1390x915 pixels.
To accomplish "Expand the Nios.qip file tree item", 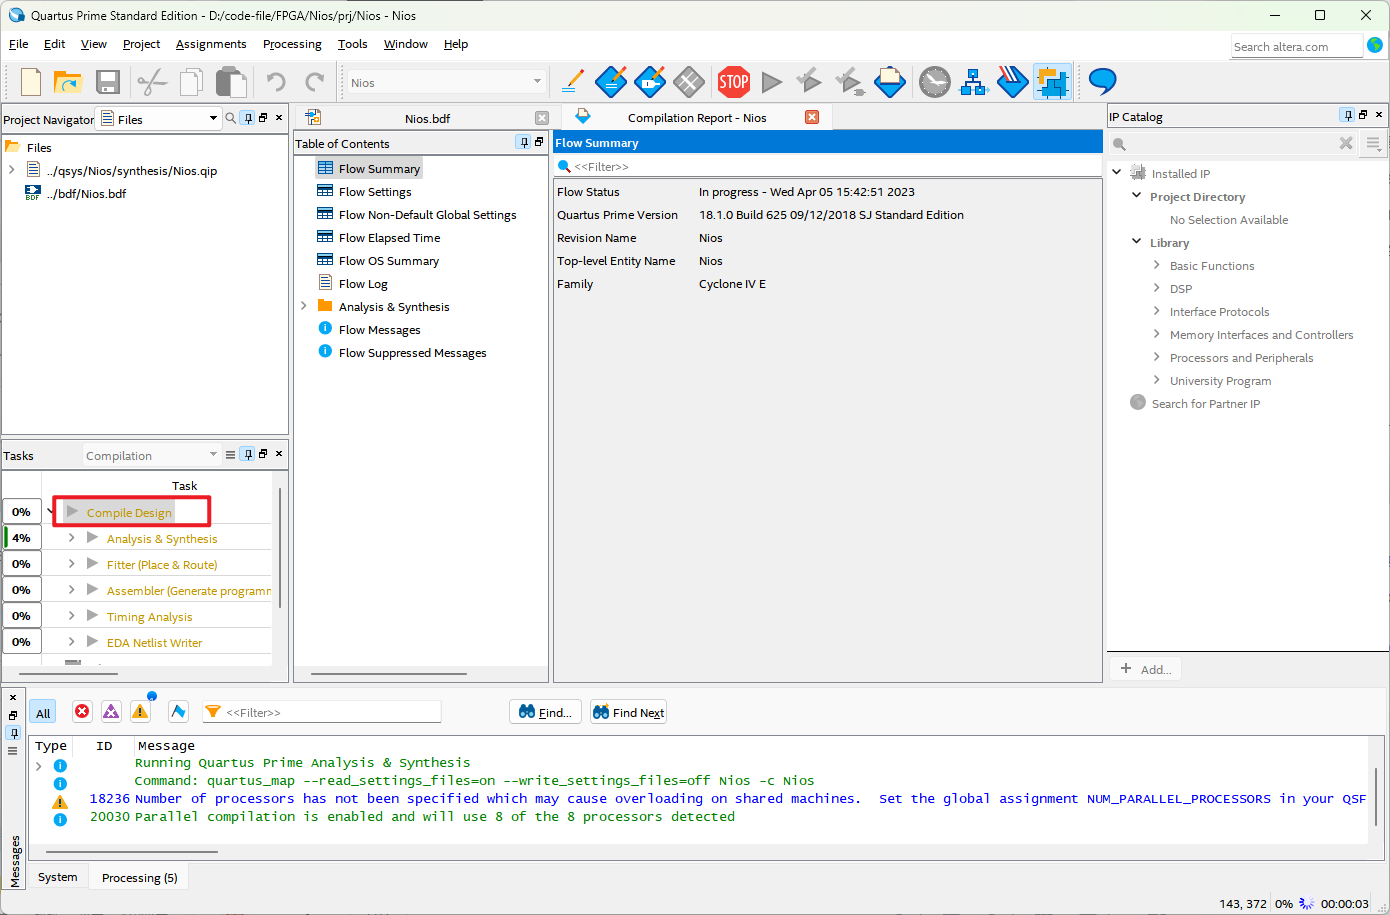I will 12,170.
